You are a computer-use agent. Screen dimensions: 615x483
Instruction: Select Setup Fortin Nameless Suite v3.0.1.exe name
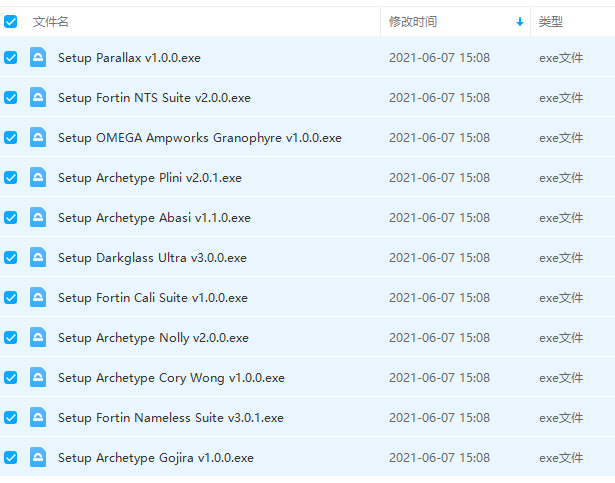tap(171, 418)
